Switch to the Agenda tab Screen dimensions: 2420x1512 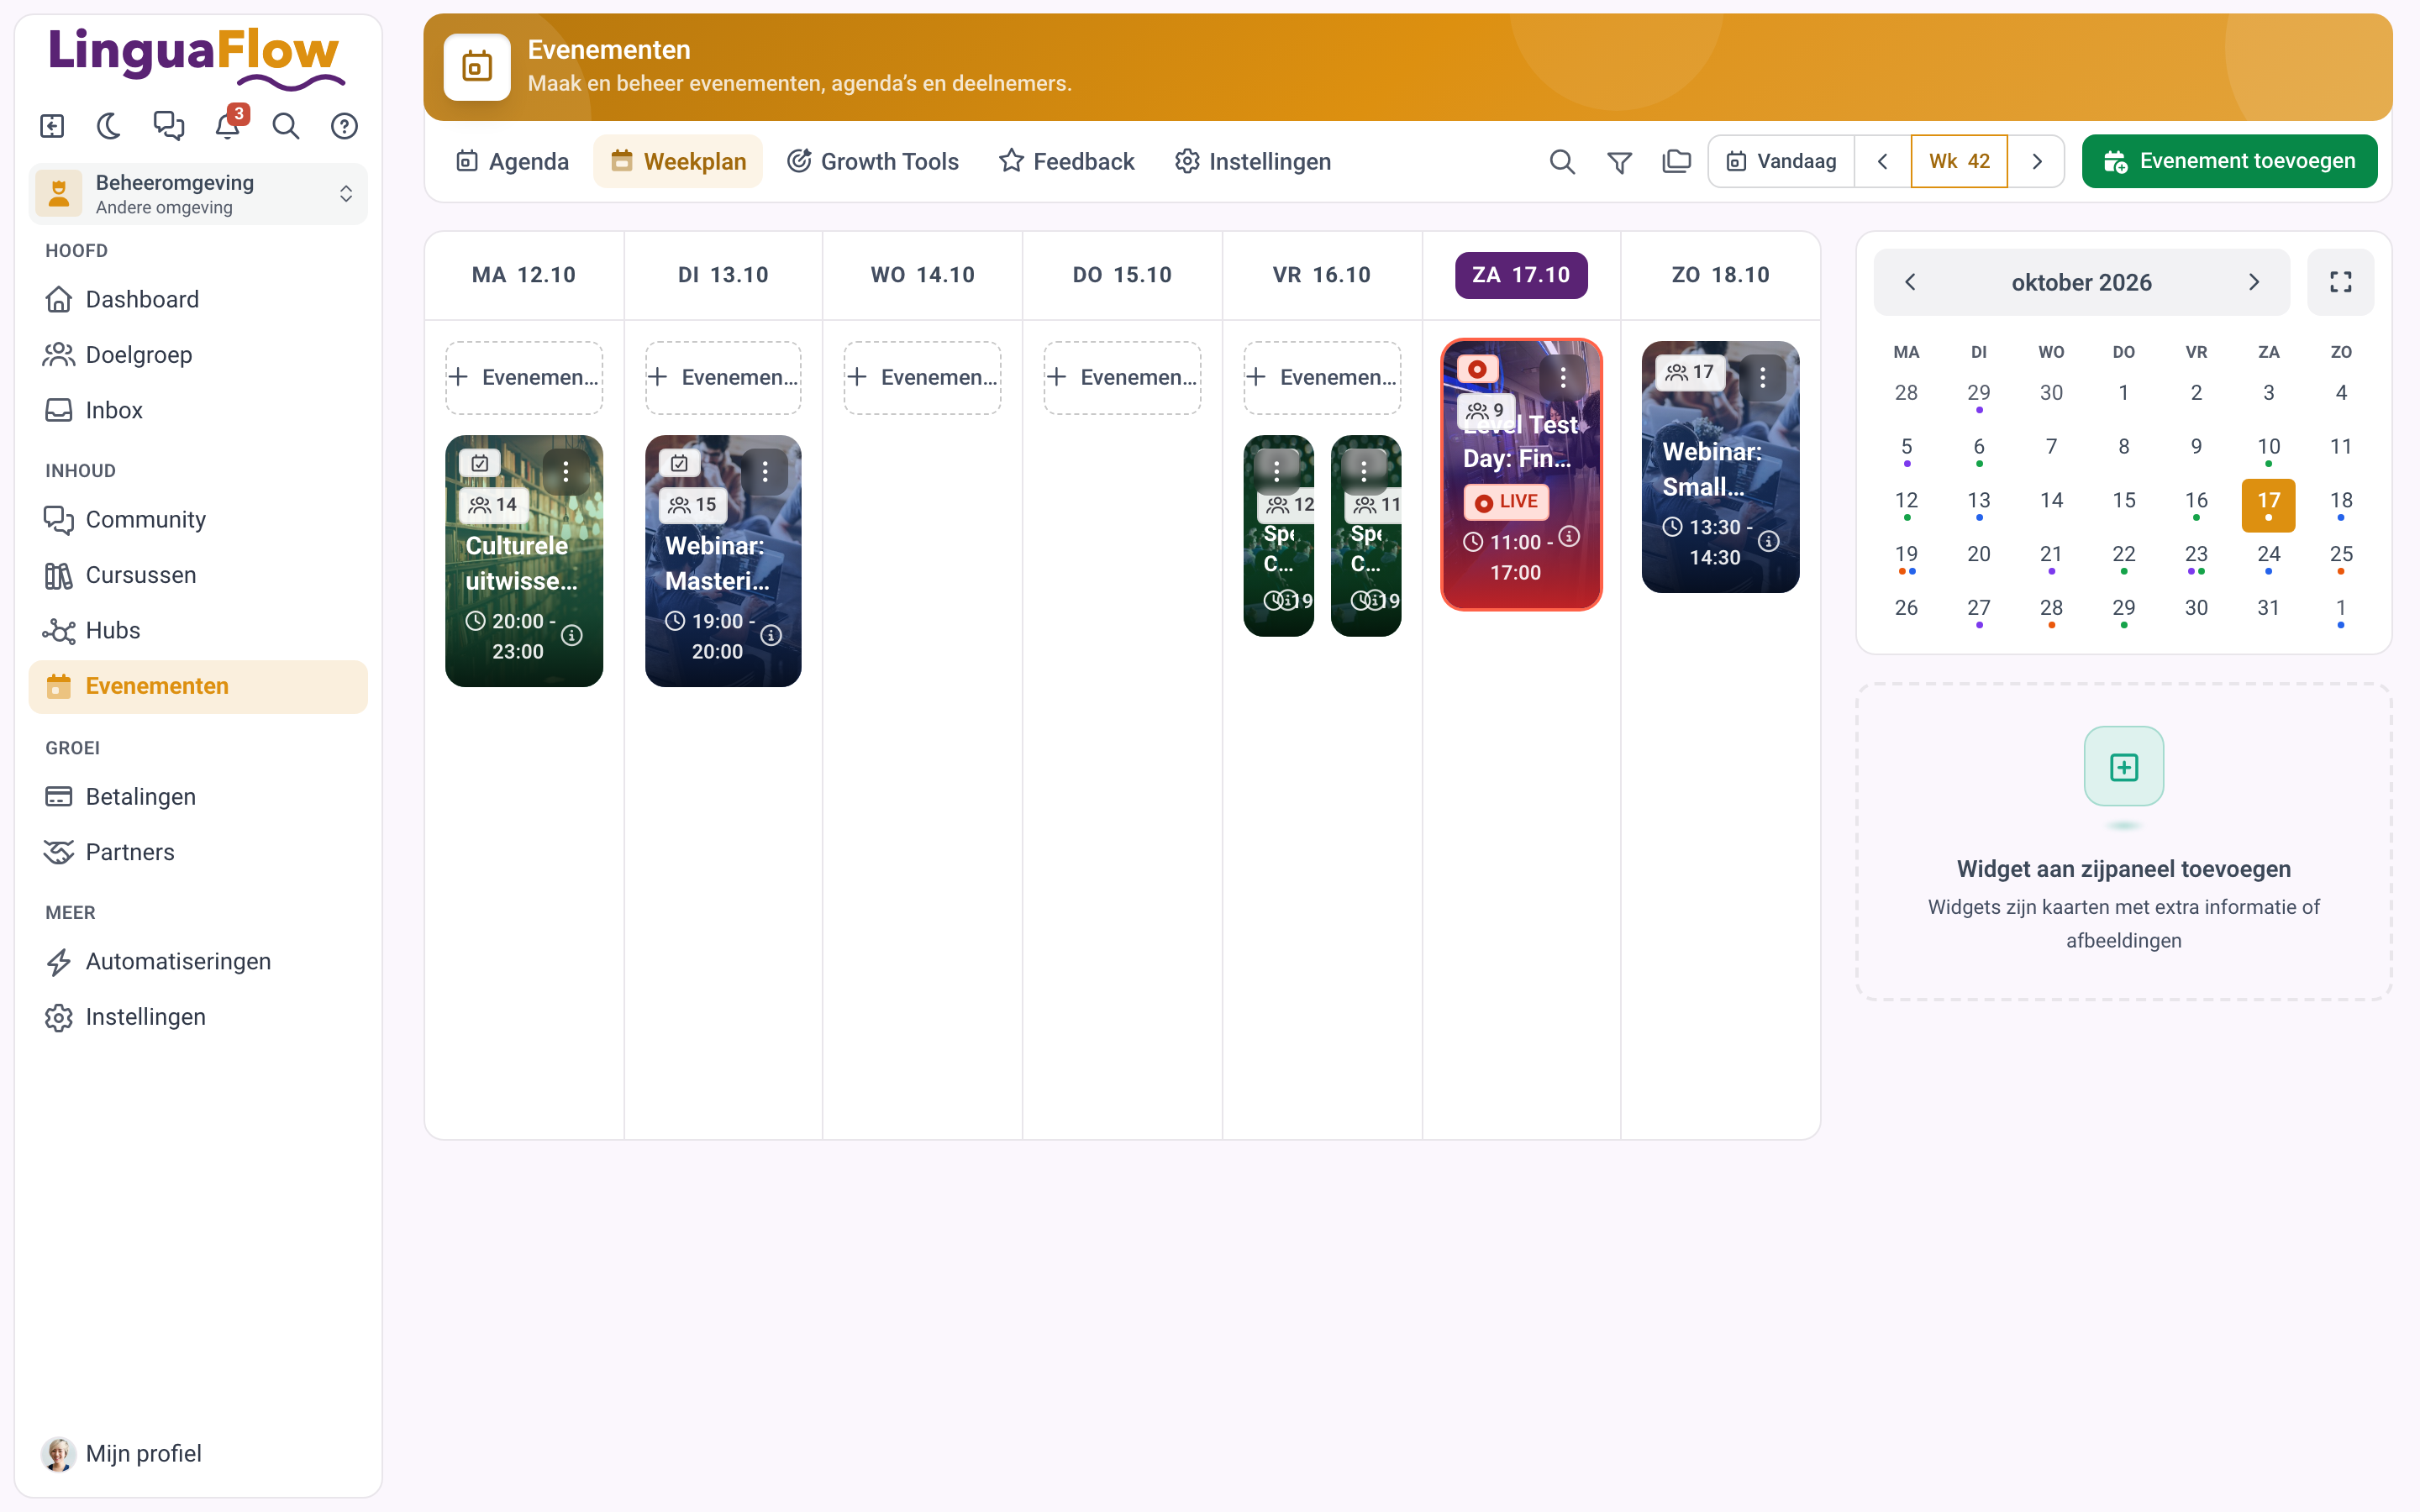tap(512, 161)
